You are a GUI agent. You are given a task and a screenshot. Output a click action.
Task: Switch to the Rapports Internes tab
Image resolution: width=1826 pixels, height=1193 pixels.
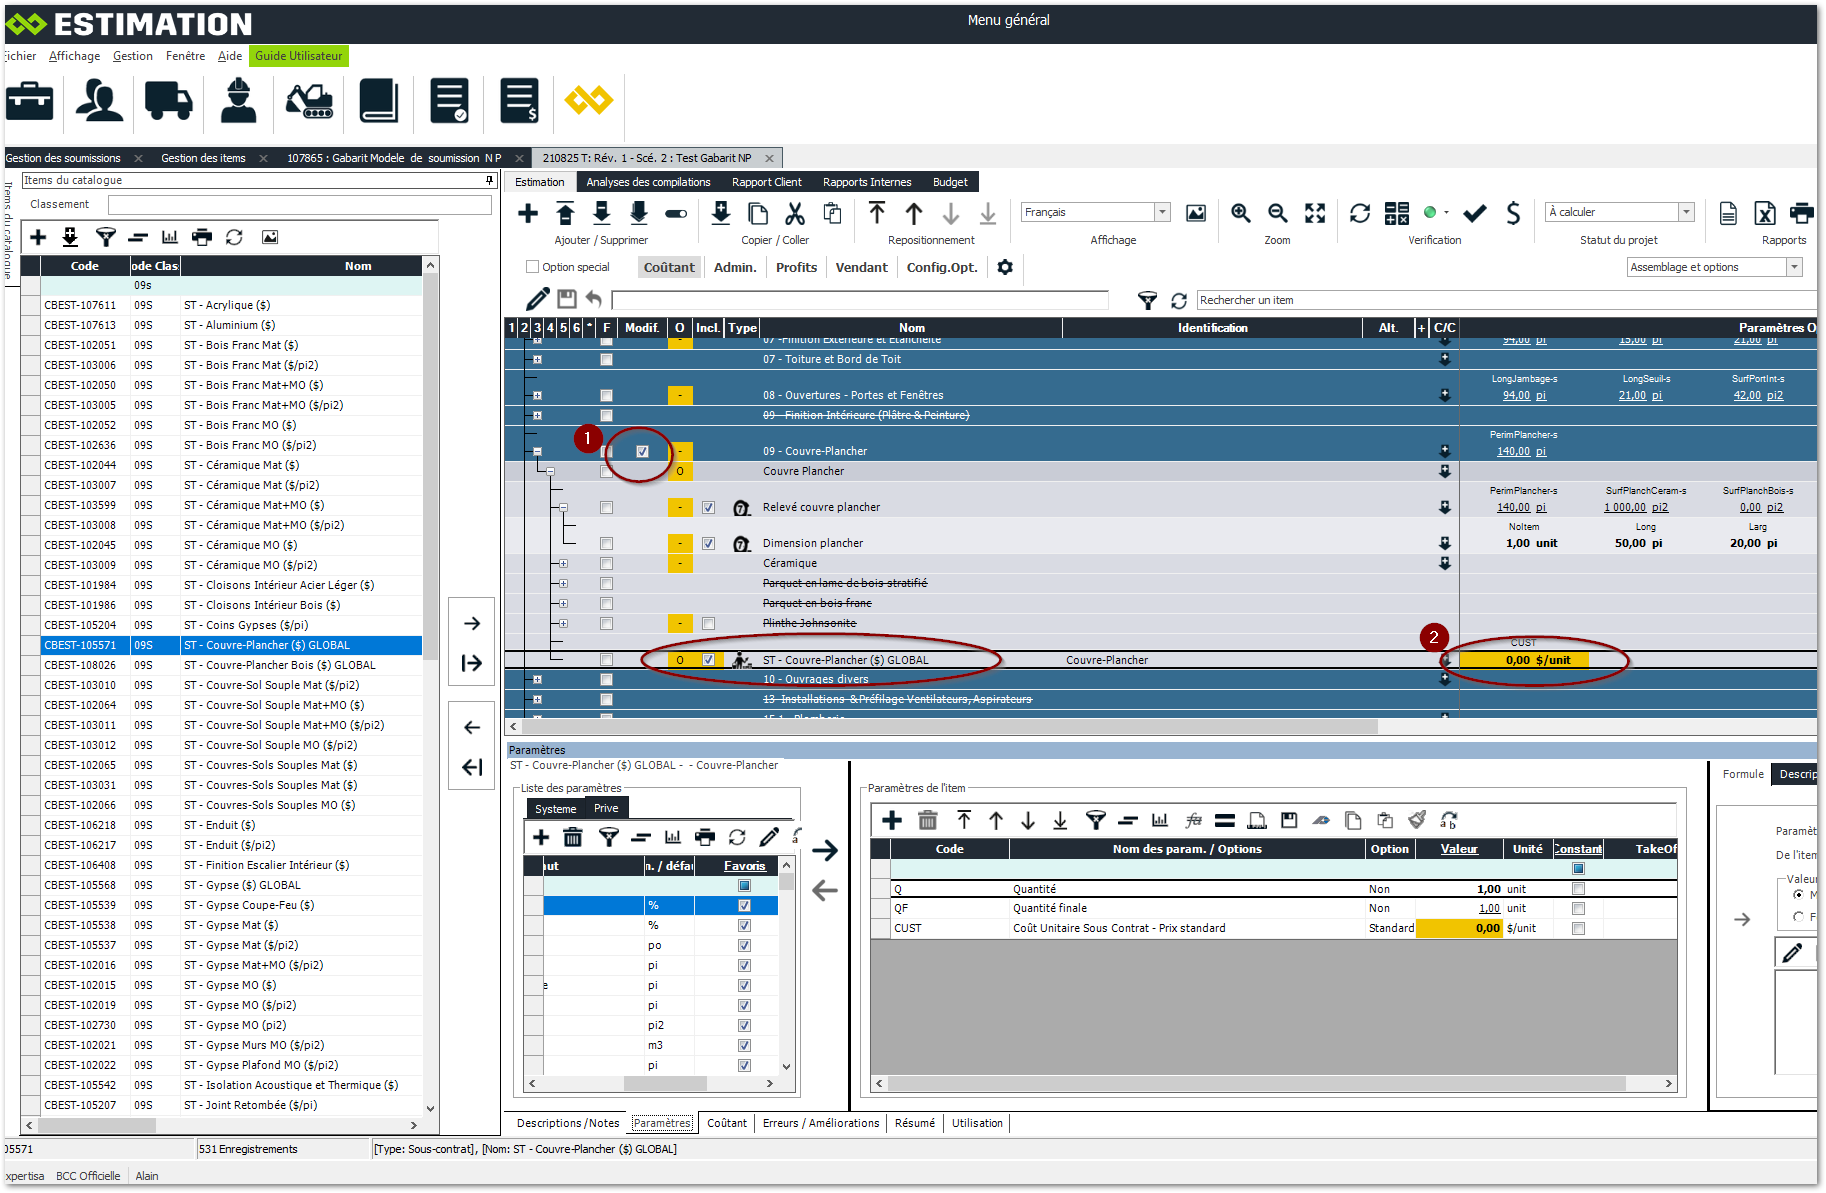click(866, 182)
